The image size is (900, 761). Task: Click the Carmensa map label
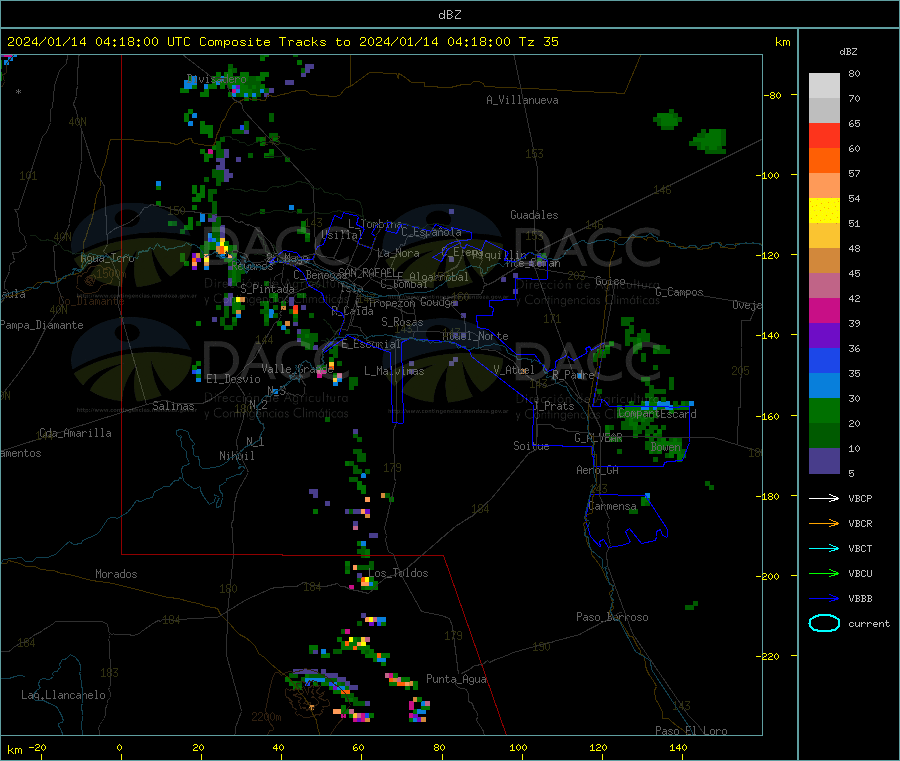tap(612, 506)
